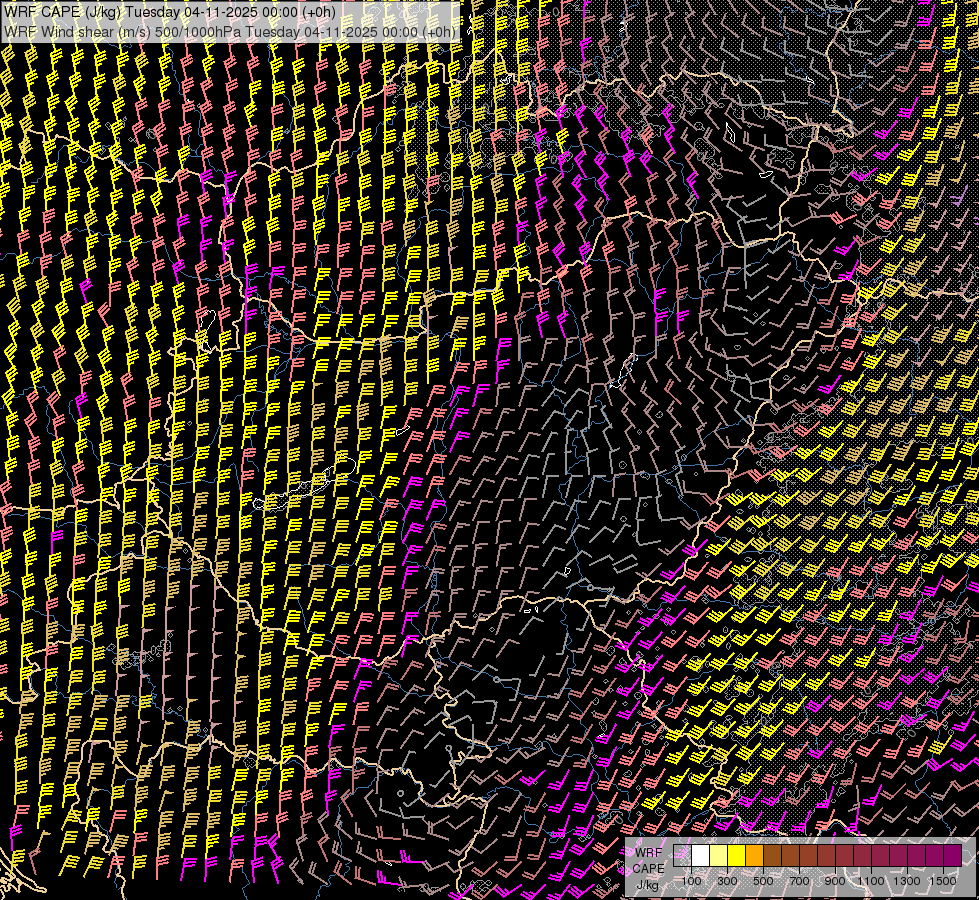The height and width of the screenshot is (900, 979).
Task: Click the legend value 900
Action: pos(835,881)
